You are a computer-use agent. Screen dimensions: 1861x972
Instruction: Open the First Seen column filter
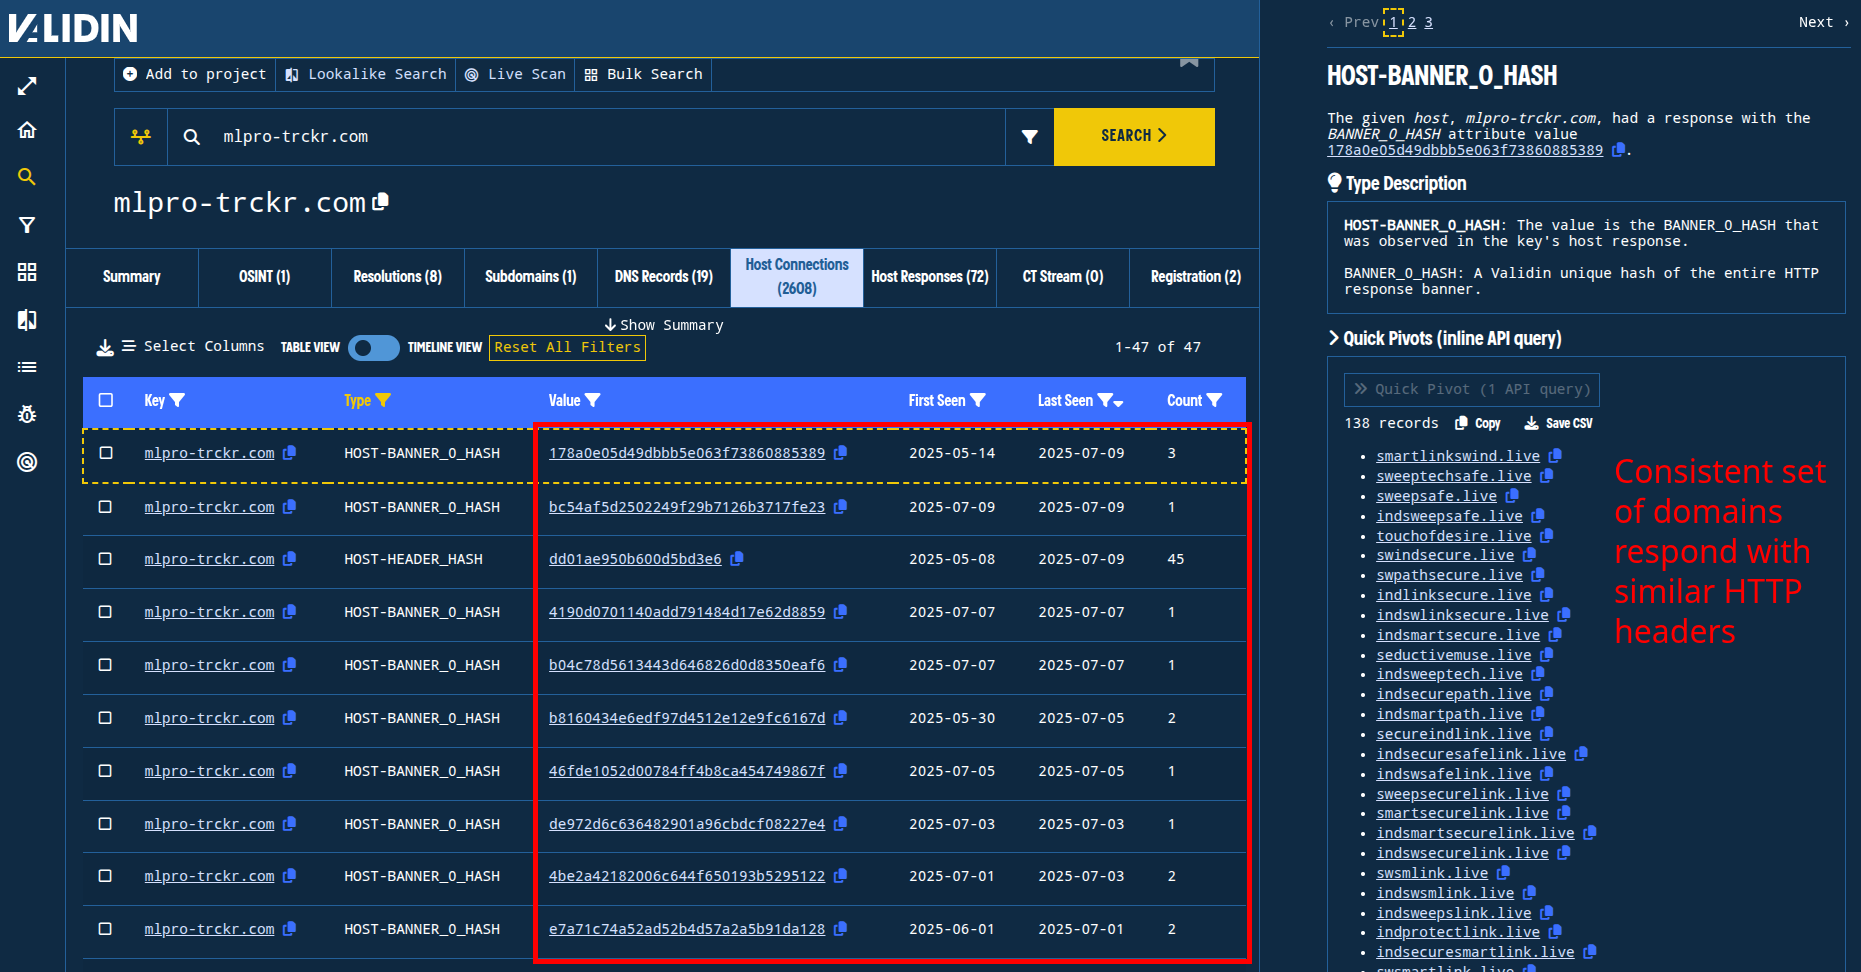coord(978,400)
